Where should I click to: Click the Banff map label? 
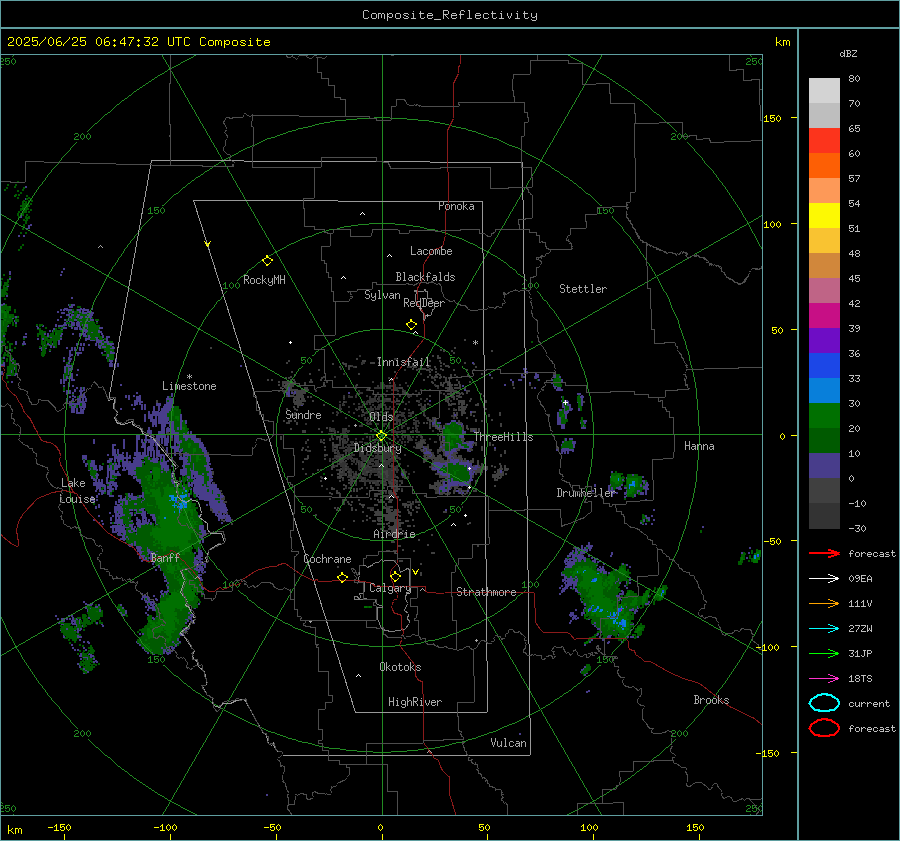click(165, 557)
